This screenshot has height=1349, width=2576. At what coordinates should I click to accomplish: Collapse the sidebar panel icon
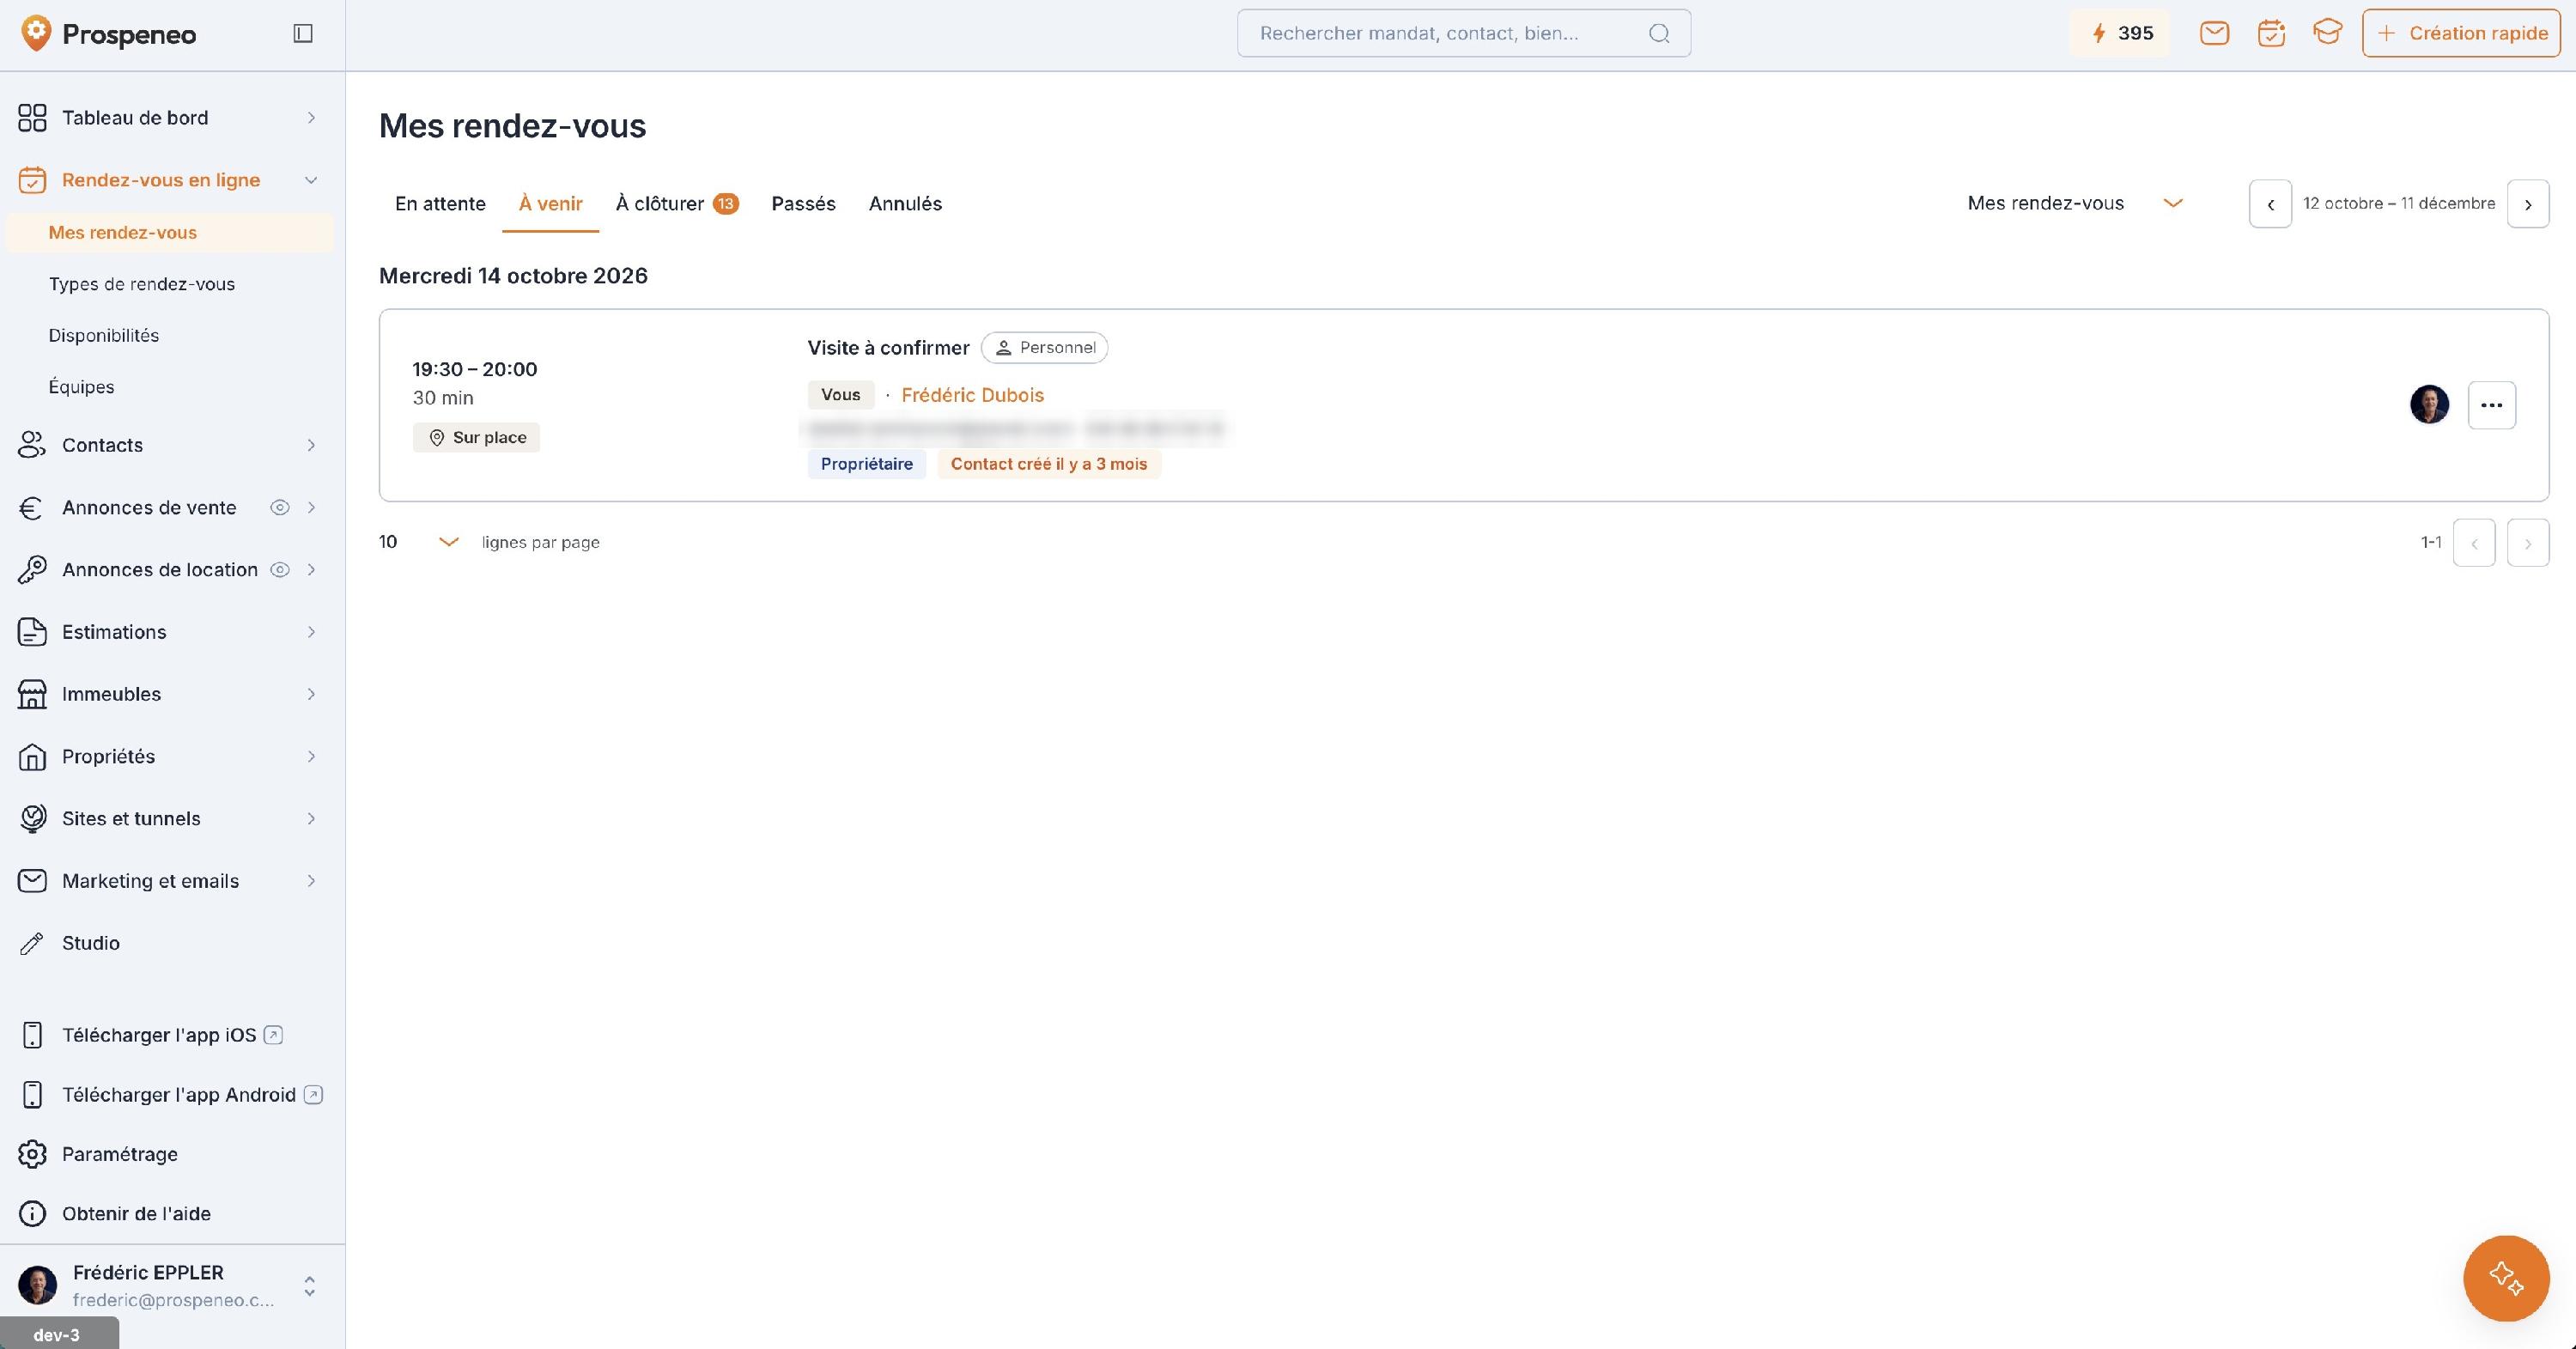(x=303, y=34)
